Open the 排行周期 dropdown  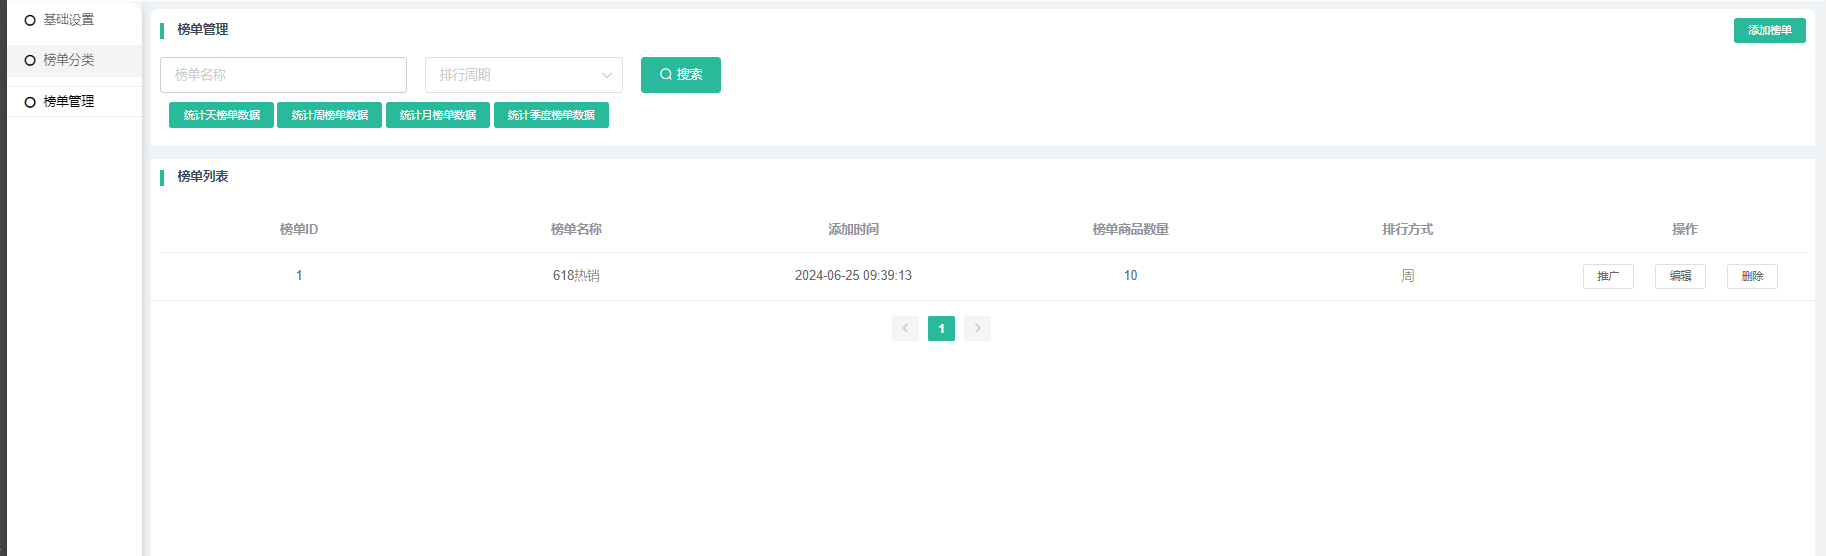(510, 75)
